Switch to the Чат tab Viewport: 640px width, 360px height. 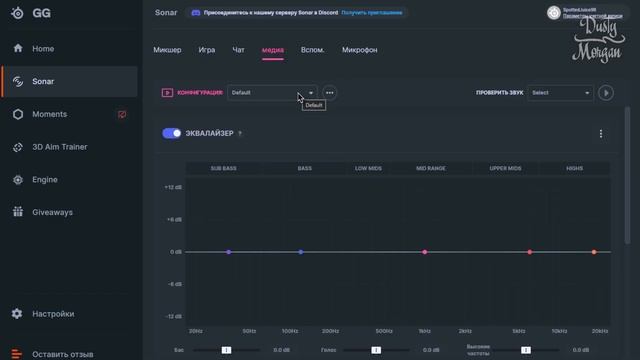pos(238,50)
